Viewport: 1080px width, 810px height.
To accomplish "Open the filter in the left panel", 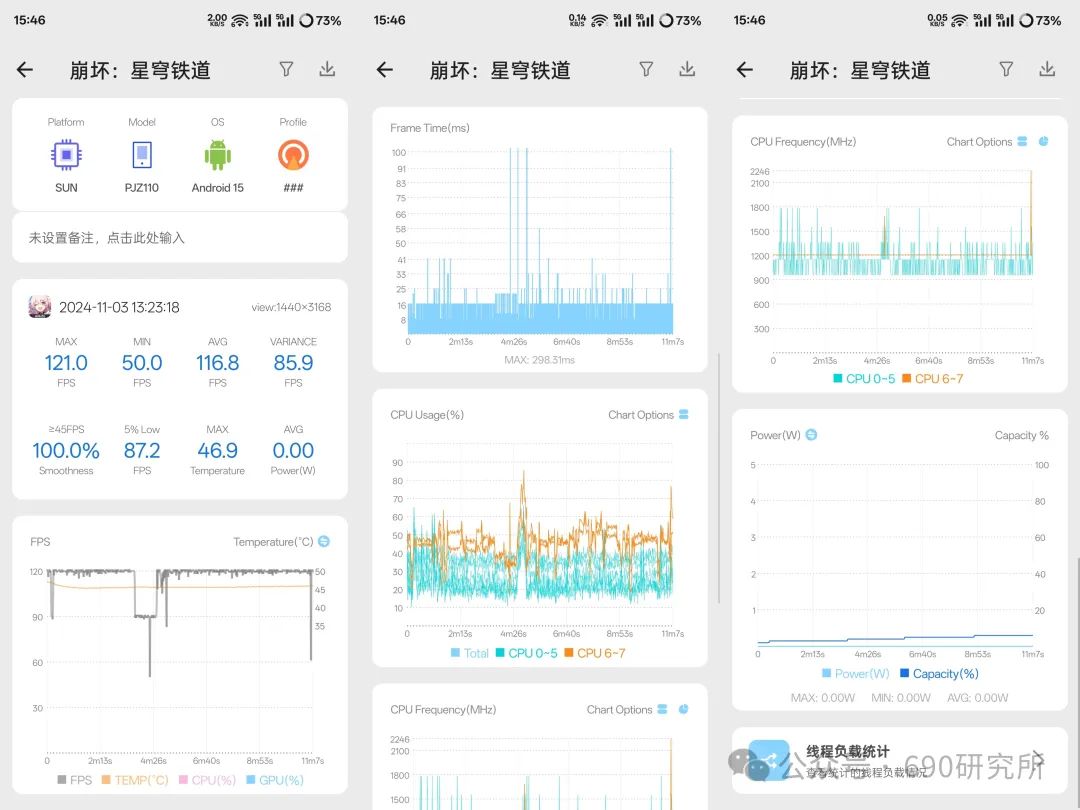I will 287,69.
